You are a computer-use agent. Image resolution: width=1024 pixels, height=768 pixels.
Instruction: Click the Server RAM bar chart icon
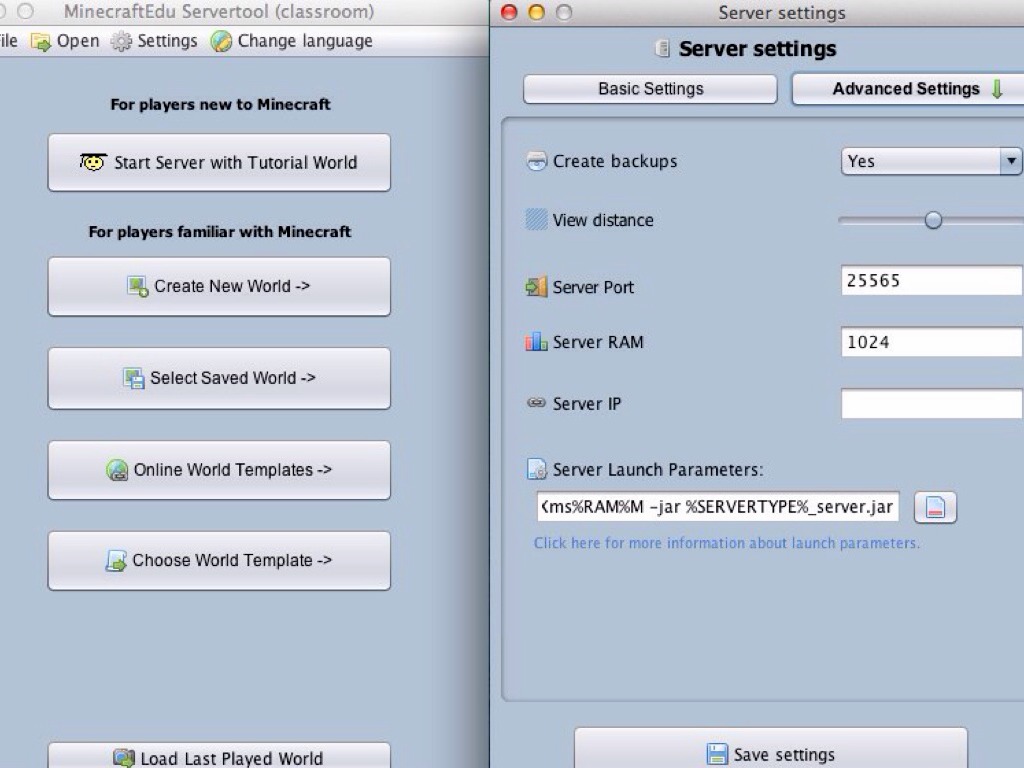pos(536,342)
